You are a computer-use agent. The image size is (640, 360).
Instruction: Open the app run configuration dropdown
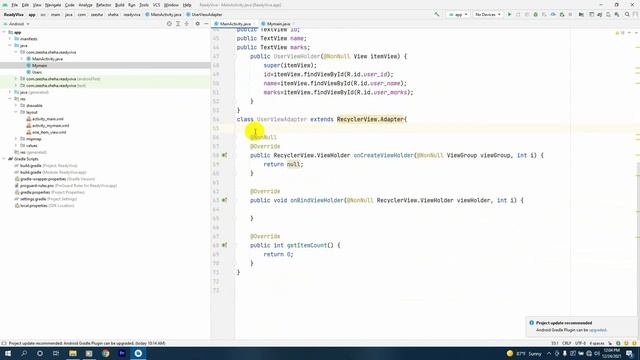point(458,14)
